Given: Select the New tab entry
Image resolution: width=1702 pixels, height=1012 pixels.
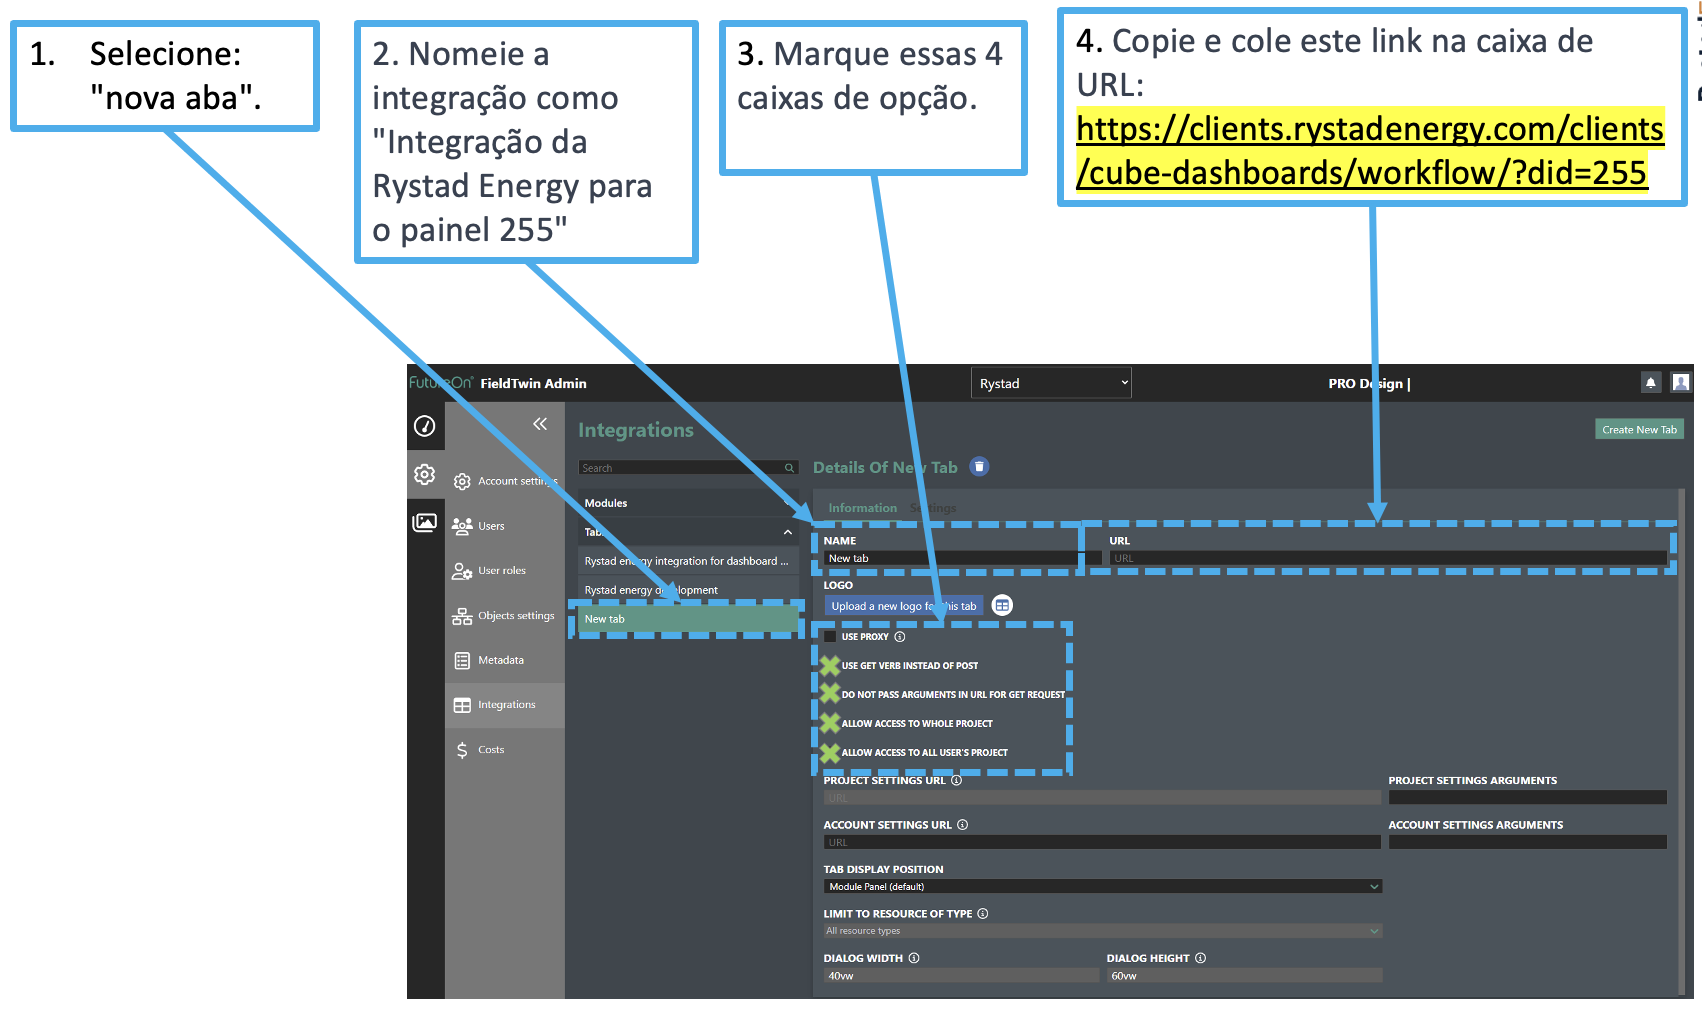Looking at the screenshot, I should tap(688, 619).
